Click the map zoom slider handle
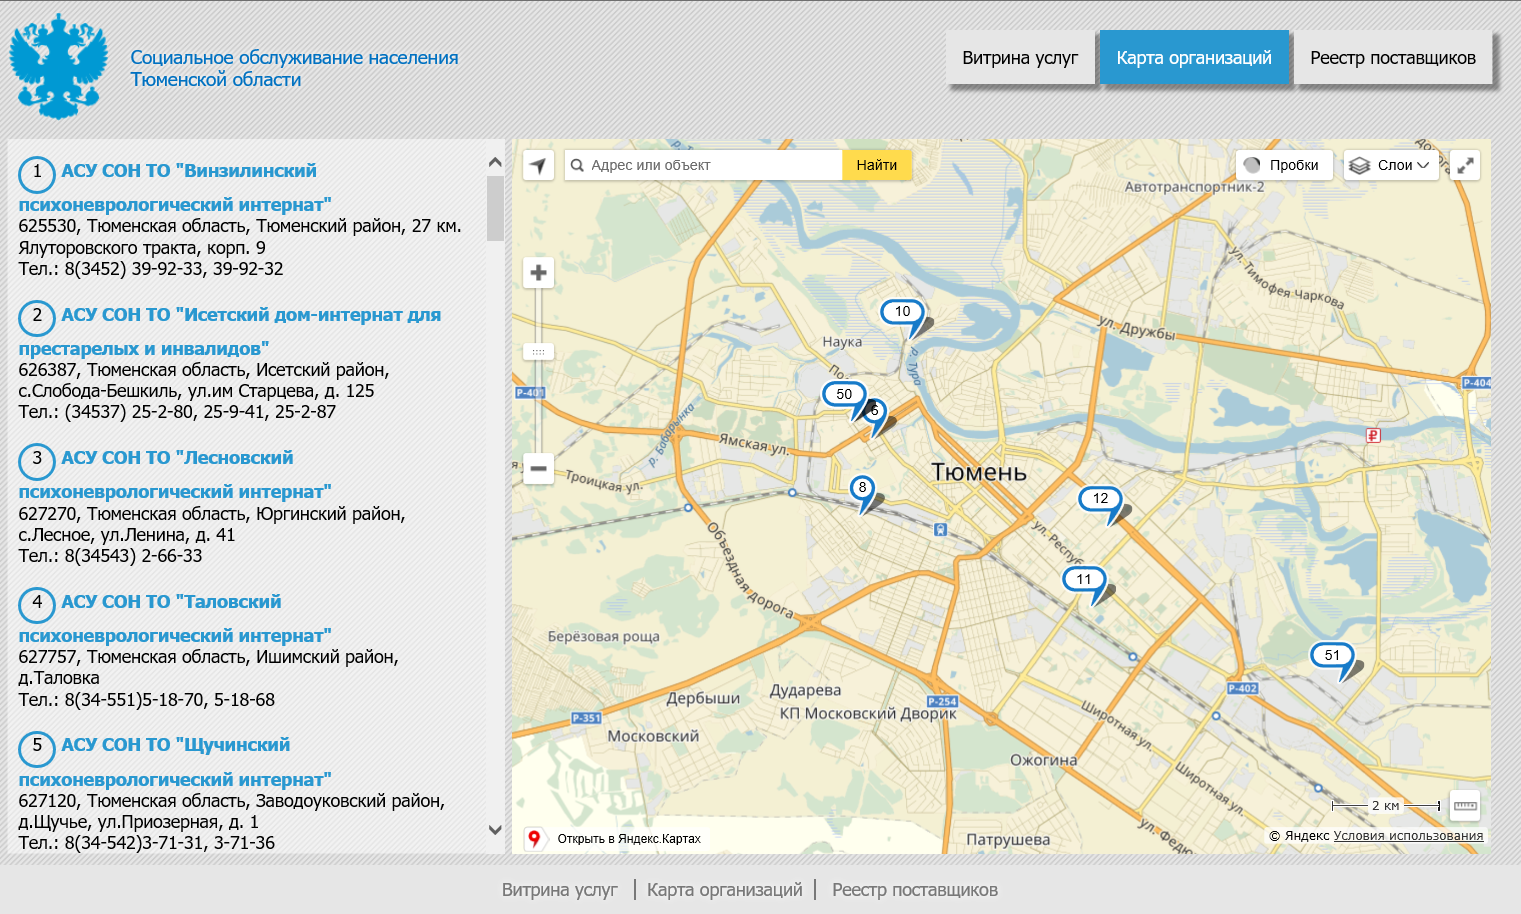Screen dimensions: 1521x914 coord(538,352)
